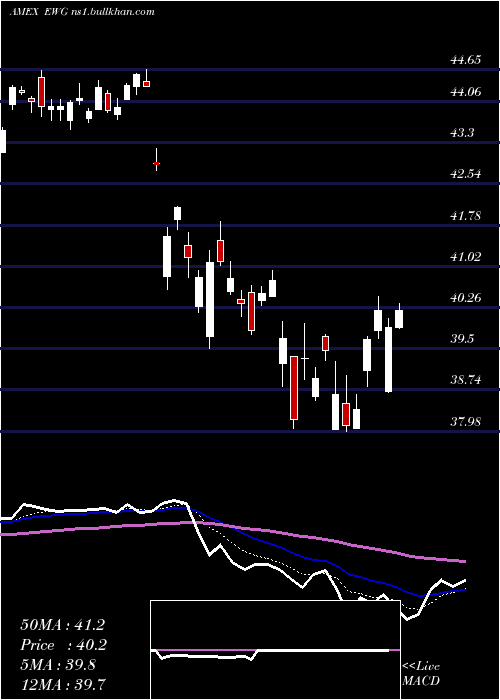
Task: Click the 50MA : 41.2 readout
Action: point(62,625)
